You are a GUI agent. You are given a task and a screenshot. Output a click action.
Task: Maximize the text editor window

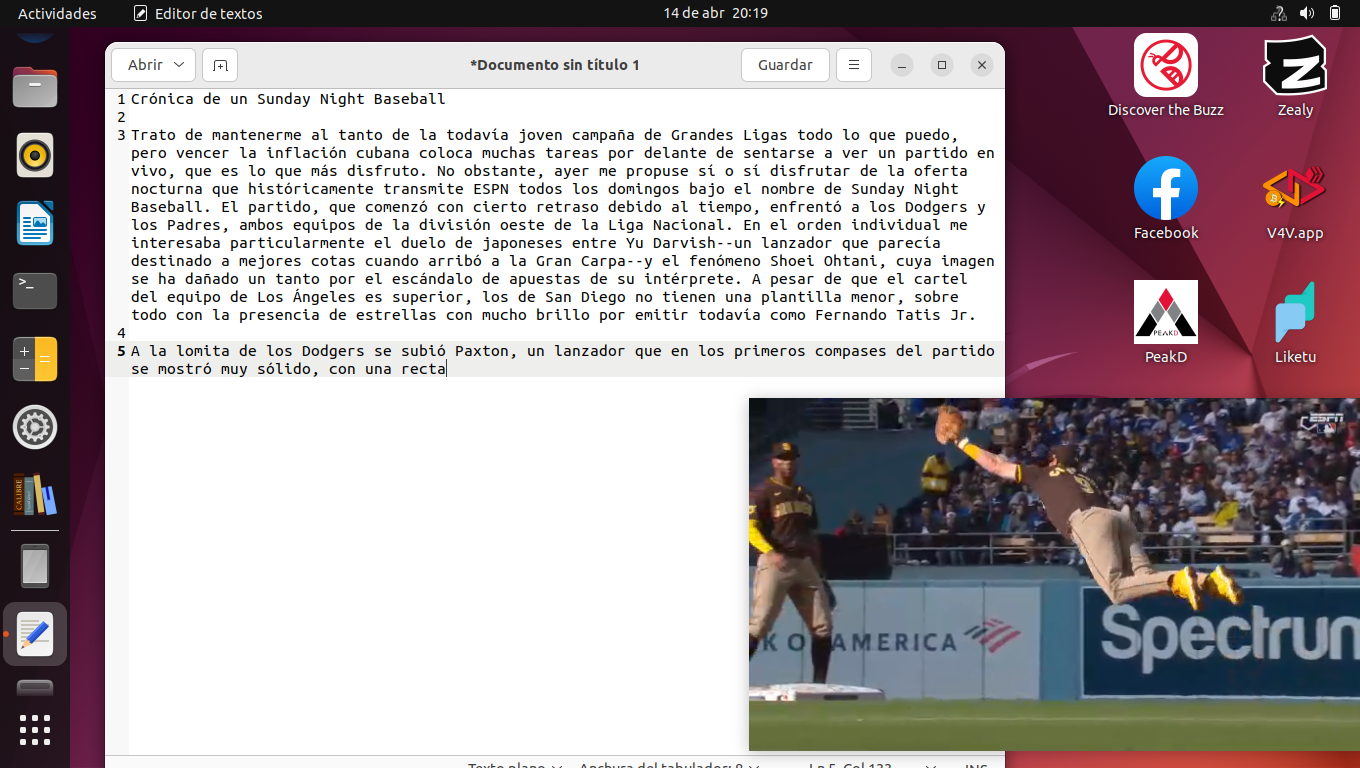[x=942, y=65]
